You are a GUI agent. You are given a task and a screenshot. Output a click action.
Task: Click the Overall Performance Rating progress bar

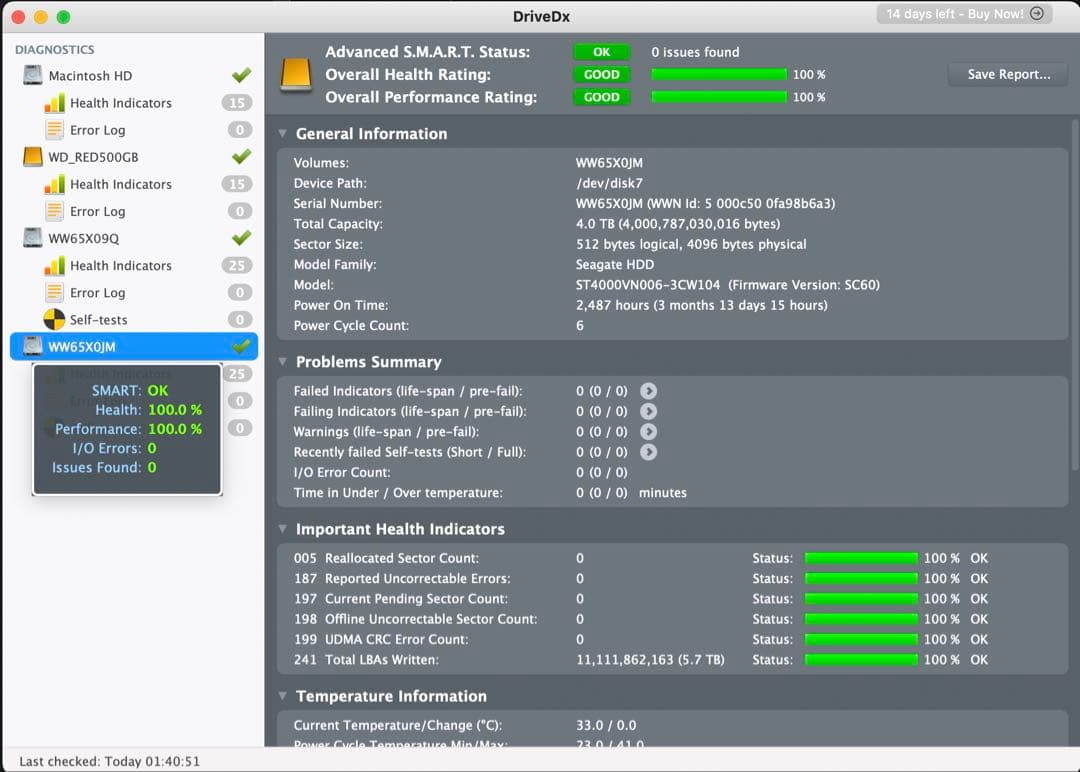click(x=719, y=97)
